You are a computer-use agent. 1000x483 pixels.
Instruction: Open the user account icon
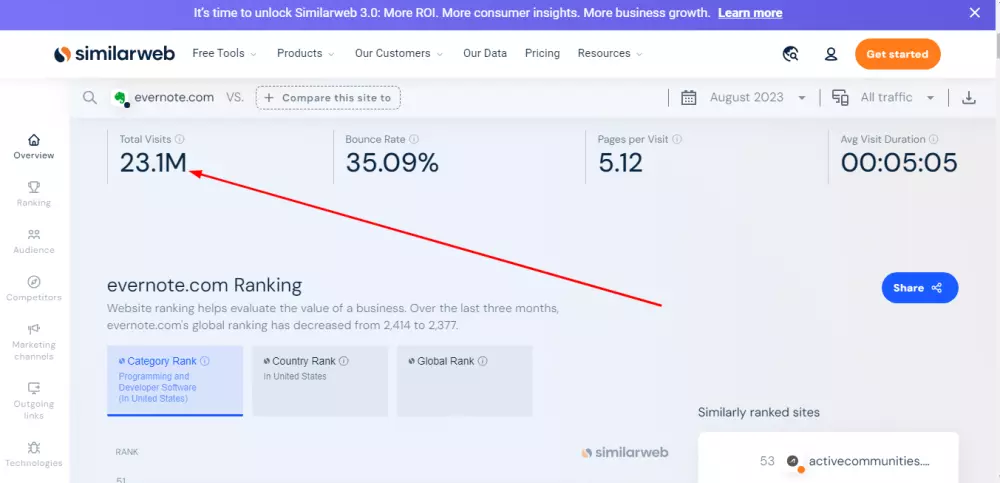830,54
